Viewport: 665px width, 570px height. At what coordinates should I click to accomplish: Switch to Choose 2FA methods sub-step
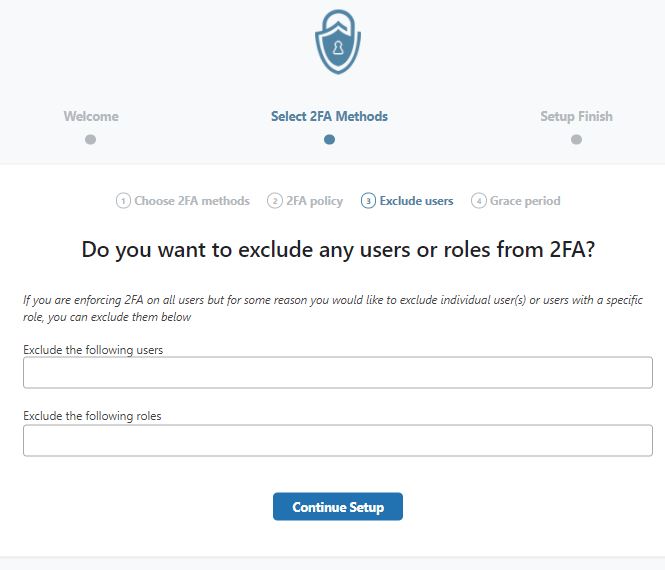click(192, 201)
